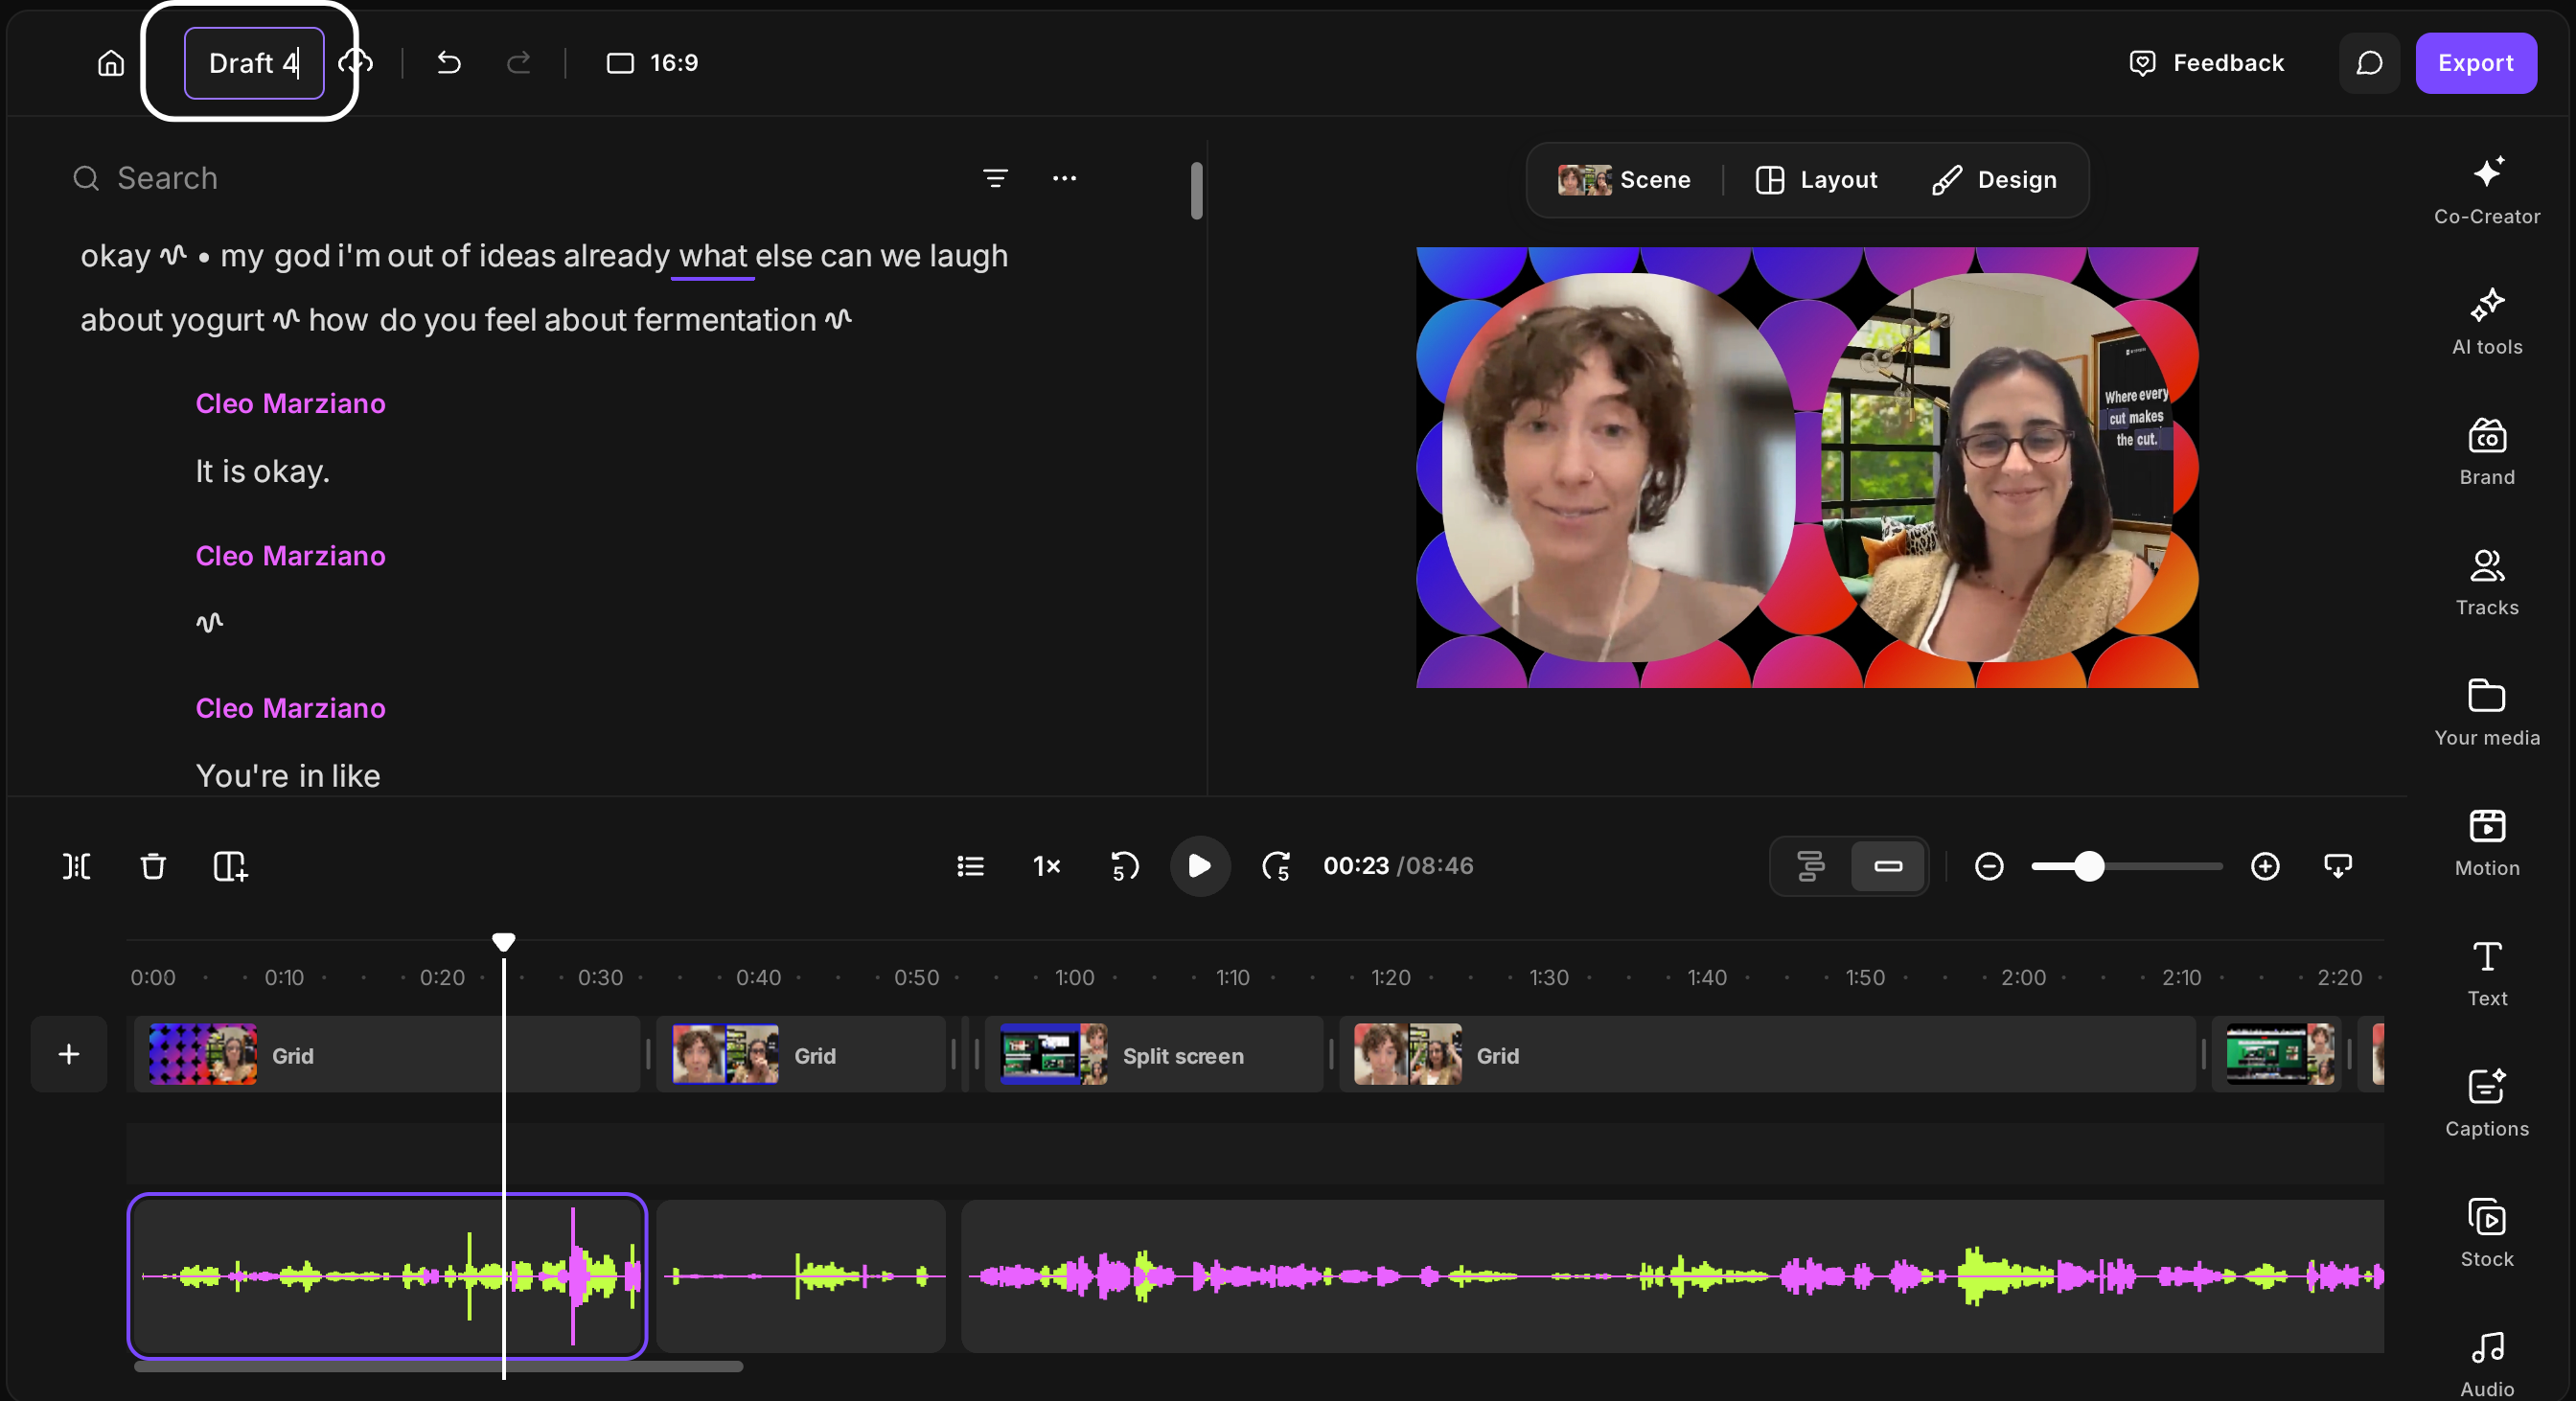The image size is (2576, 1401).
Task: Click the 00:23 current time display
Action: pyautogui.click(x=1355, y=866)
